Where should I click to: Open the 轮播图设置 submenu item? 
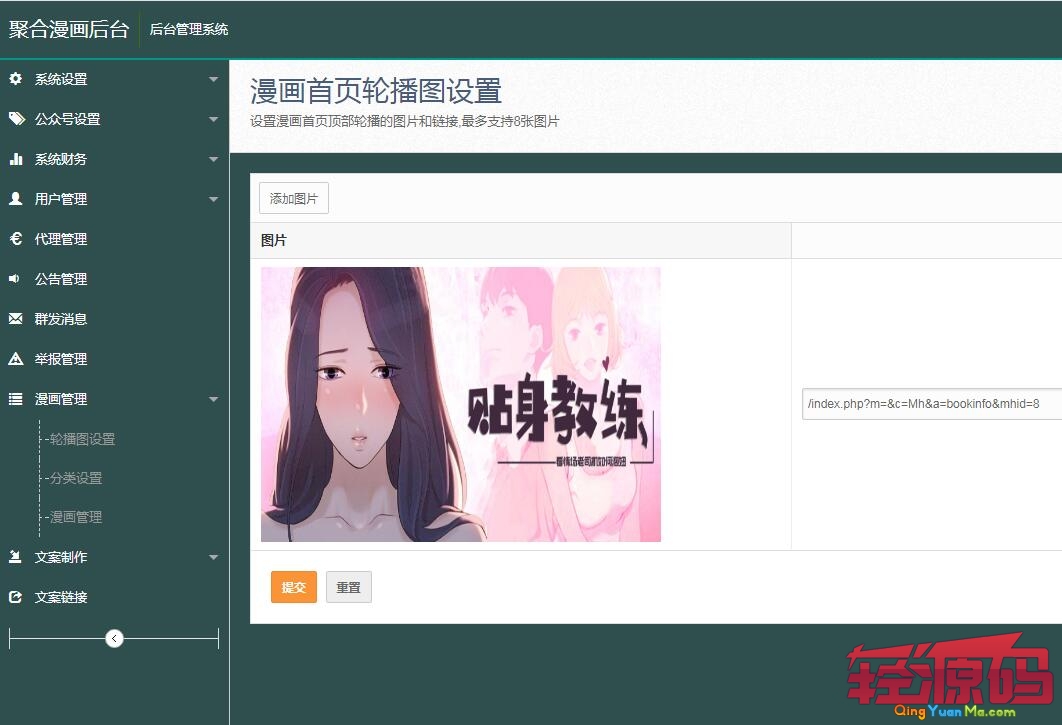click(x=82, y=439)
